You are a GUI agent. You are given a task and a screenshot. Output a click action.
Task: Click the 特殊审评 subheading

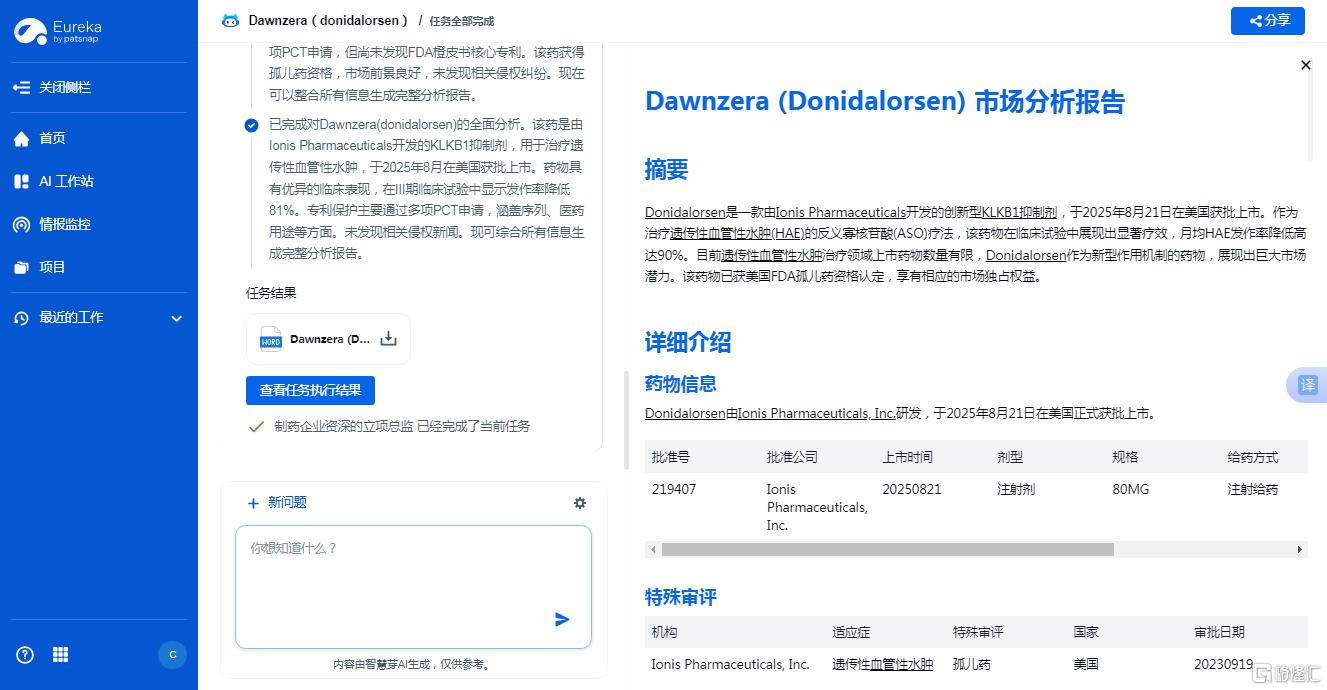(x=681, y=597)
